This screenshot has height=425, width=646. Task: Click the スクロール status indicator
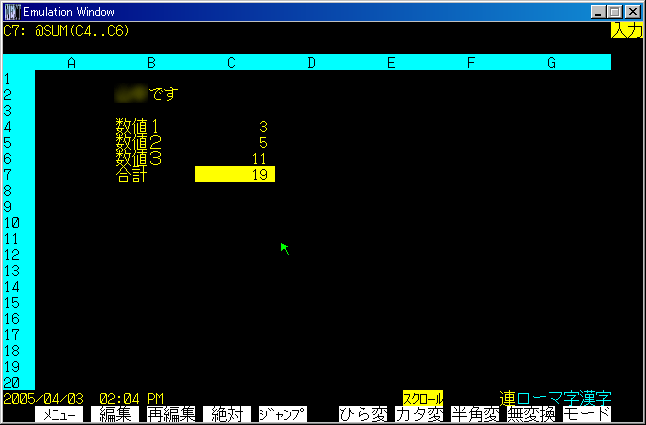click(423, 398)
